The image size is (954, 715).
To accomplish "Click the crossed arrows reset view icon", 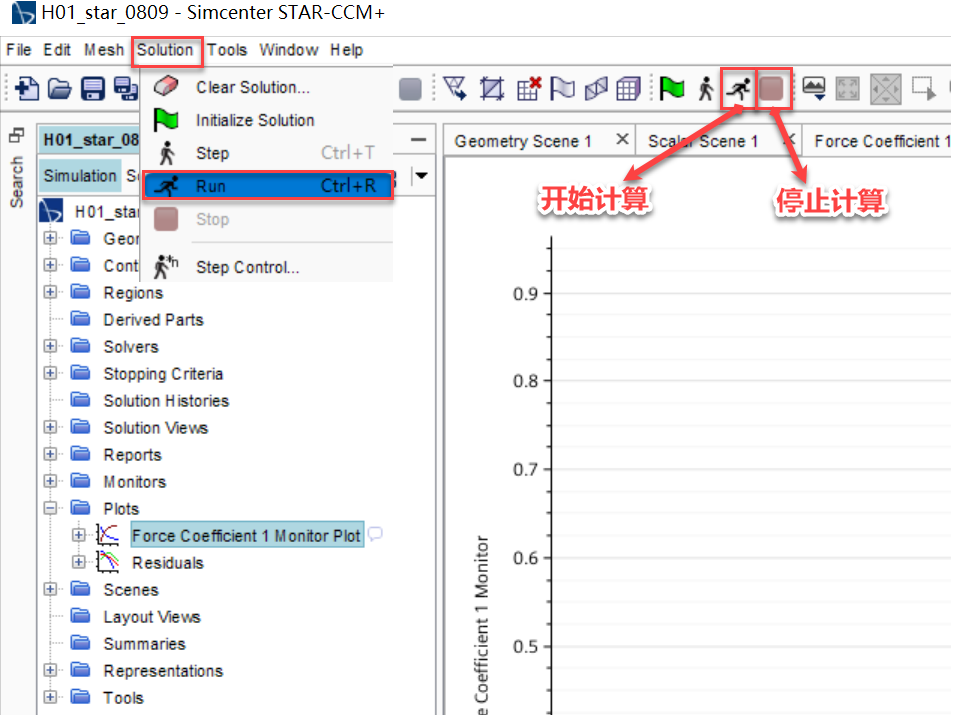I will tap(885, 89).
